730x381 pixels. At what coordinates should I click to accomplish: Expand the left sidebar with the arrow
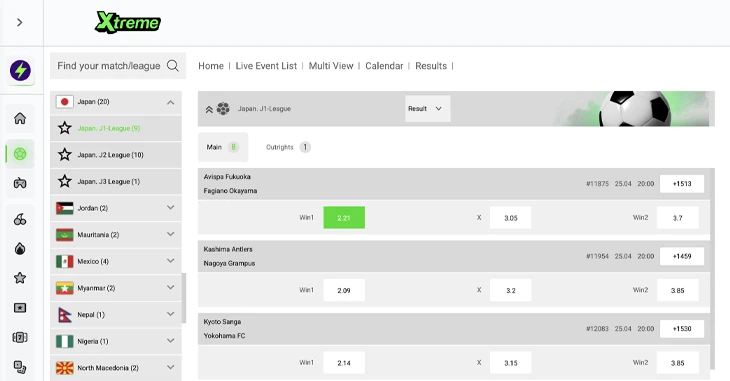click(x=20, y=22)
